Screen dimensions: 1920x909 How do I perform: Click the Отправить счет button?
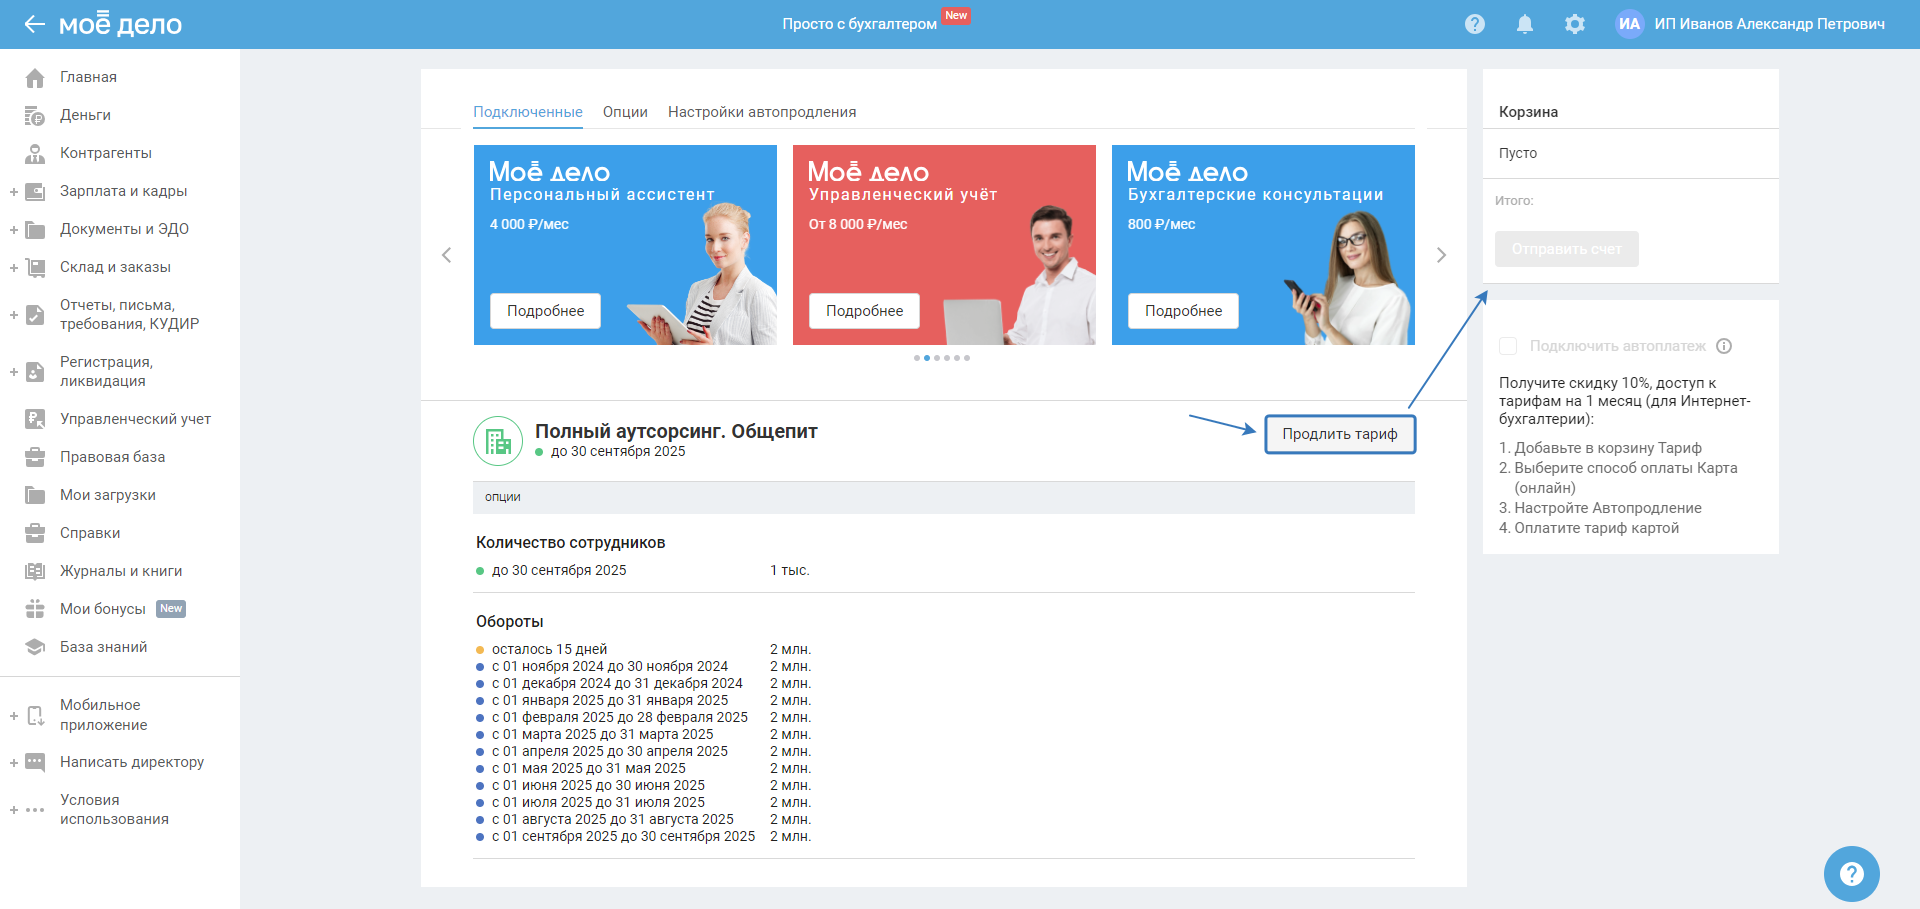pos(1566,249)
